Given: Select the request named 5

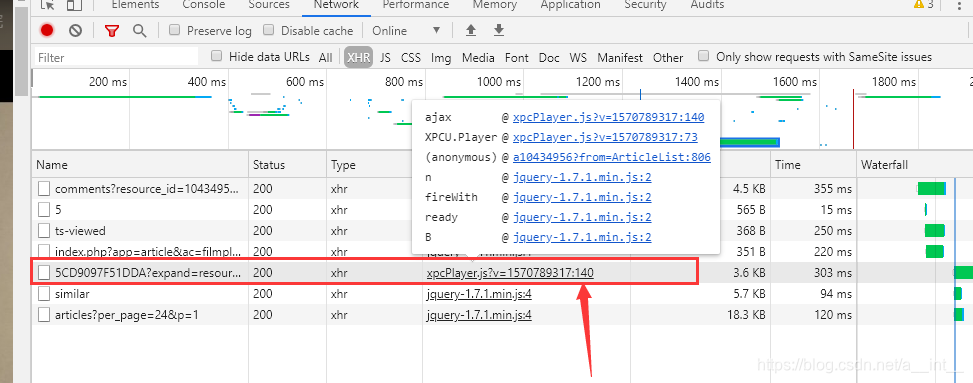Looking at the screenshot, I should pos(58,210).
